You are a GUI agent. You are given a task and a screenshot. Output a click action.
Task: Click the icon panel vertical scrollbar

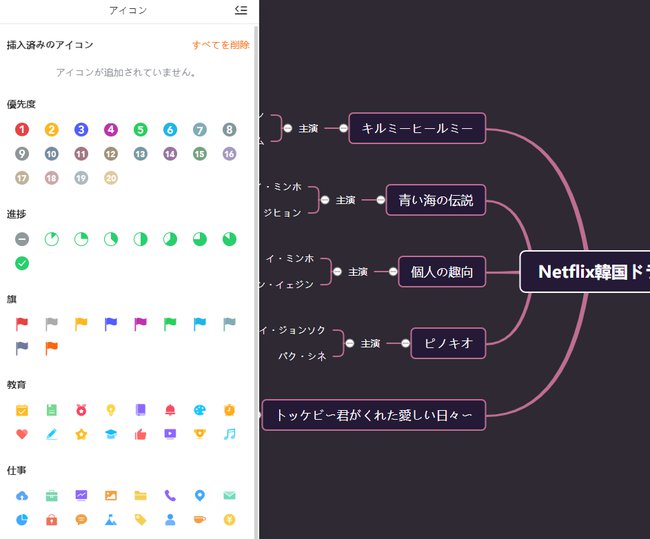pyautogui.click(x=256, y=282)
